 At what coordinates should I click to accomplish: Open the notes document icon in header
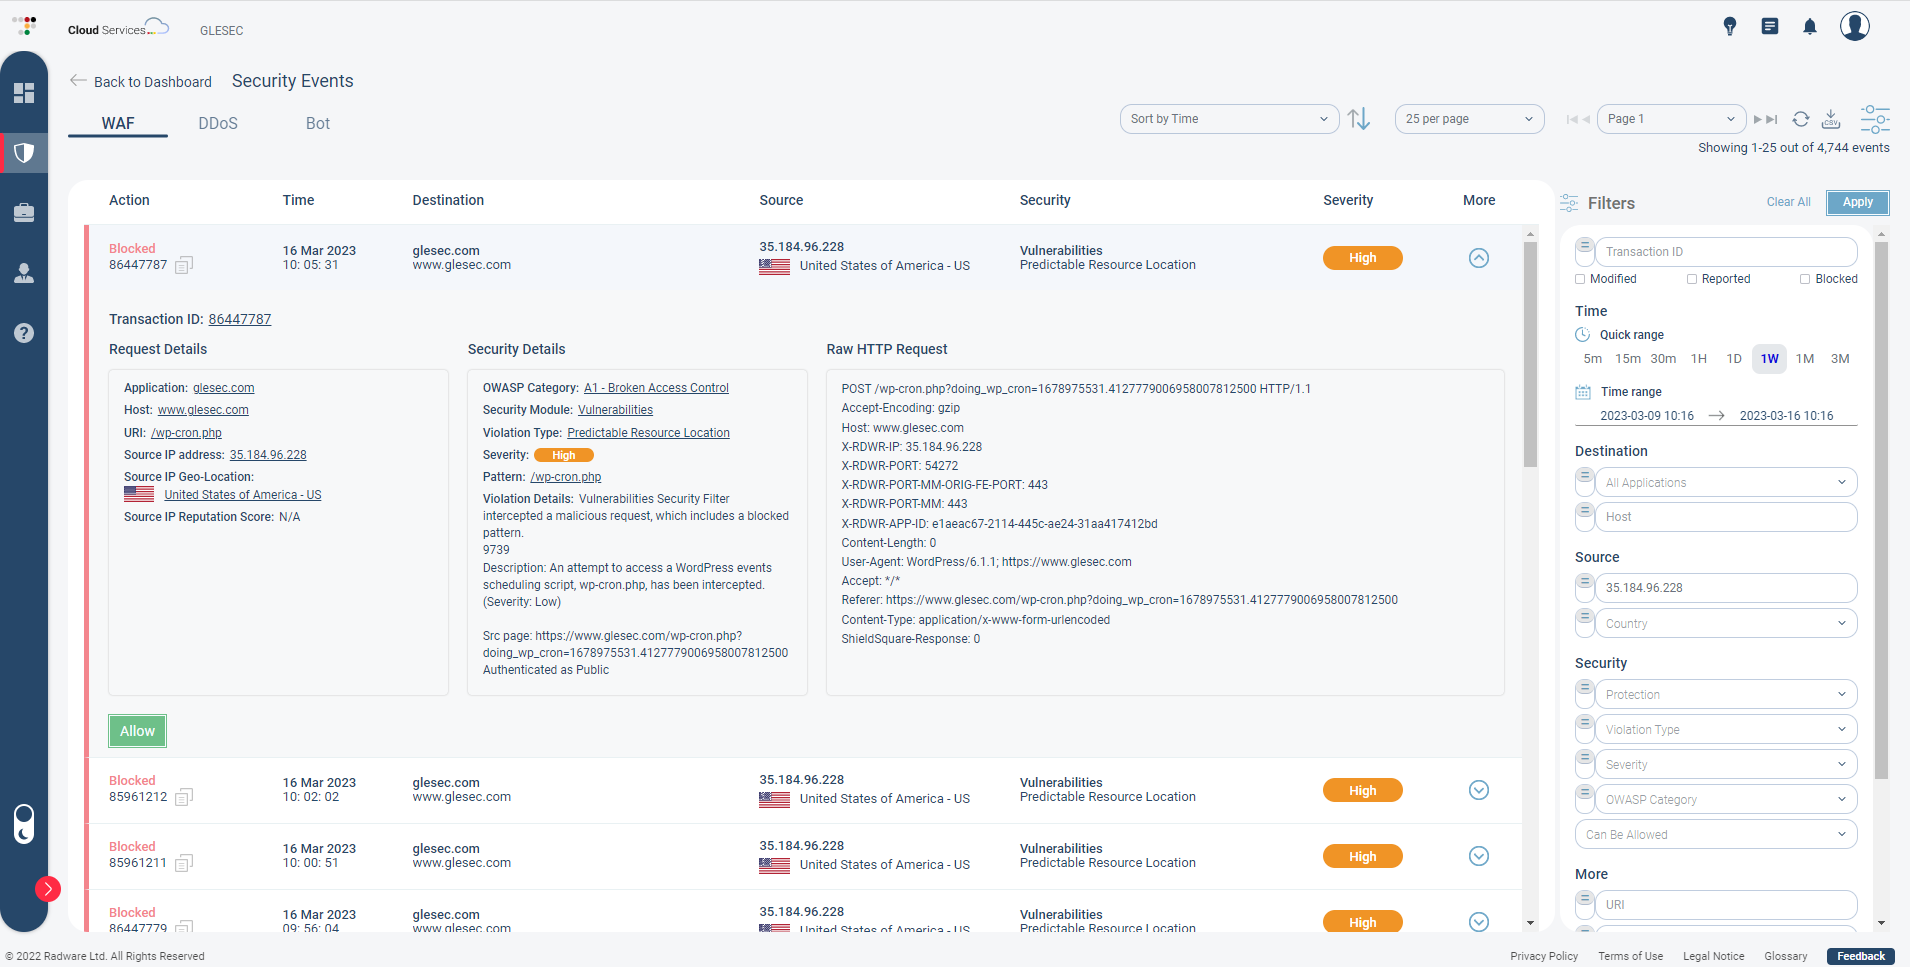coord(1770,27)
